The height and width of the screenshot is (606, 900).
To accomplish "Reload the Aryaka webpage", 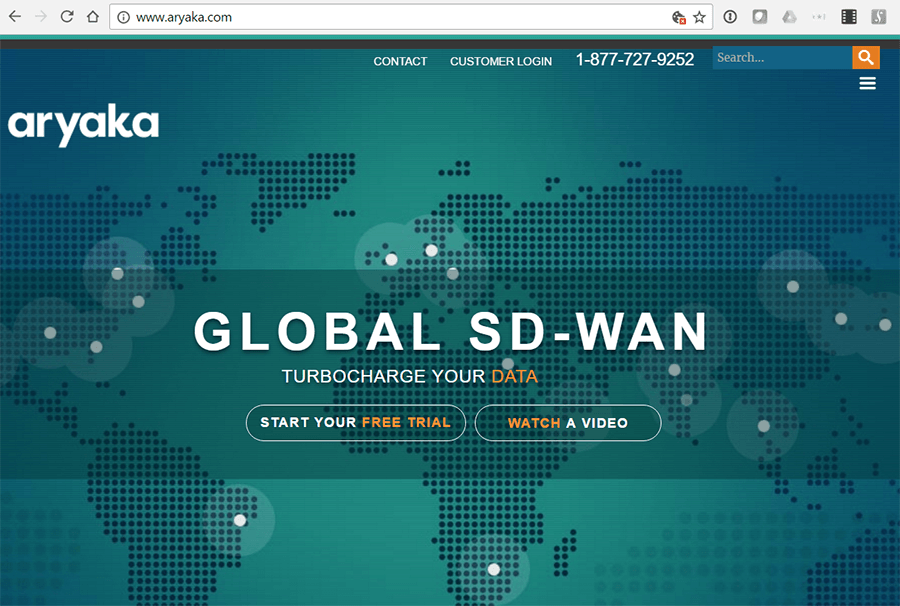I will tap(66, 16).
